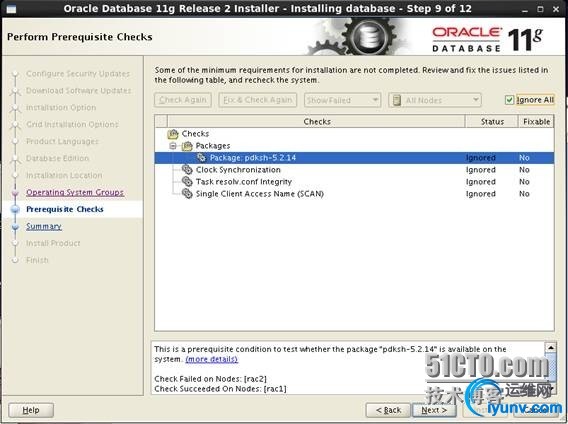
Task: Click the Installation Location step
Action: (64, 175)
